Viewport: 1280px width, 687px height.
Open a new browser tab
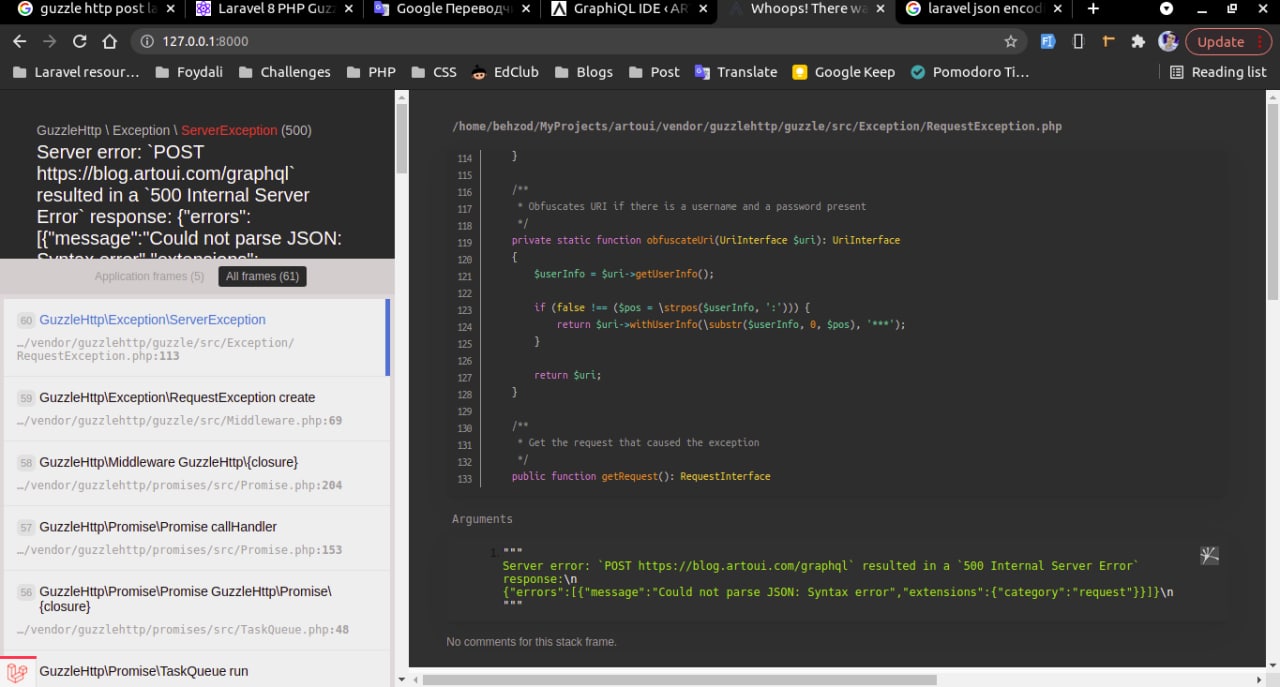pyautogui.click(x=1093, y=9)
